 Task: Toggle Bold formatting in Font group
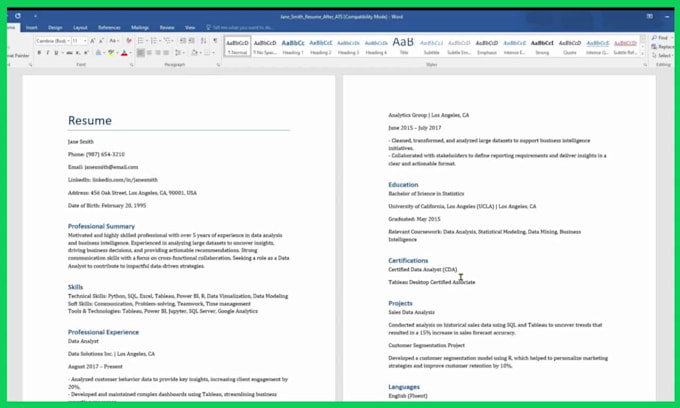point(39,53)
